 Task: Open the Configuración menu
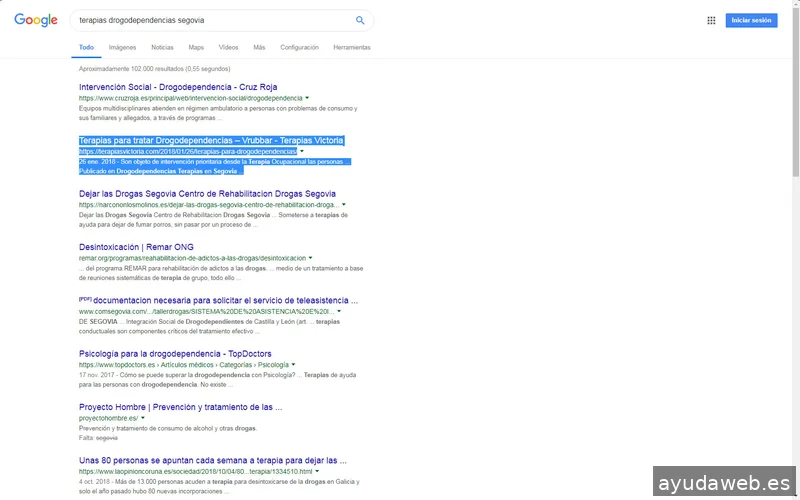pos(299,47)
